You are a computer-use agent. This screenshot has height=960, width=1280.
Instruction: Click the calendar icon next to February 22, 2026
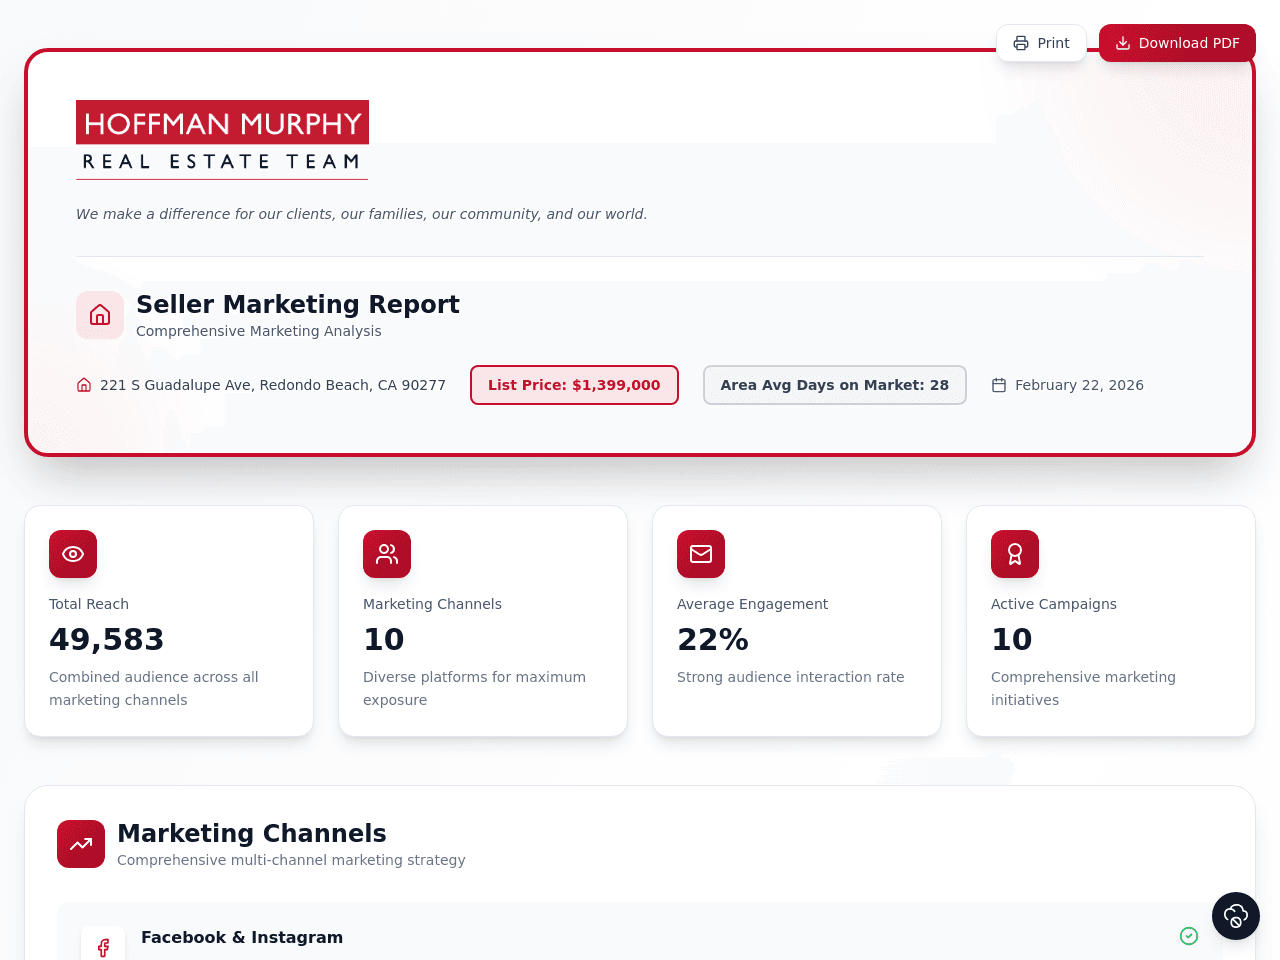coord(999,385)
